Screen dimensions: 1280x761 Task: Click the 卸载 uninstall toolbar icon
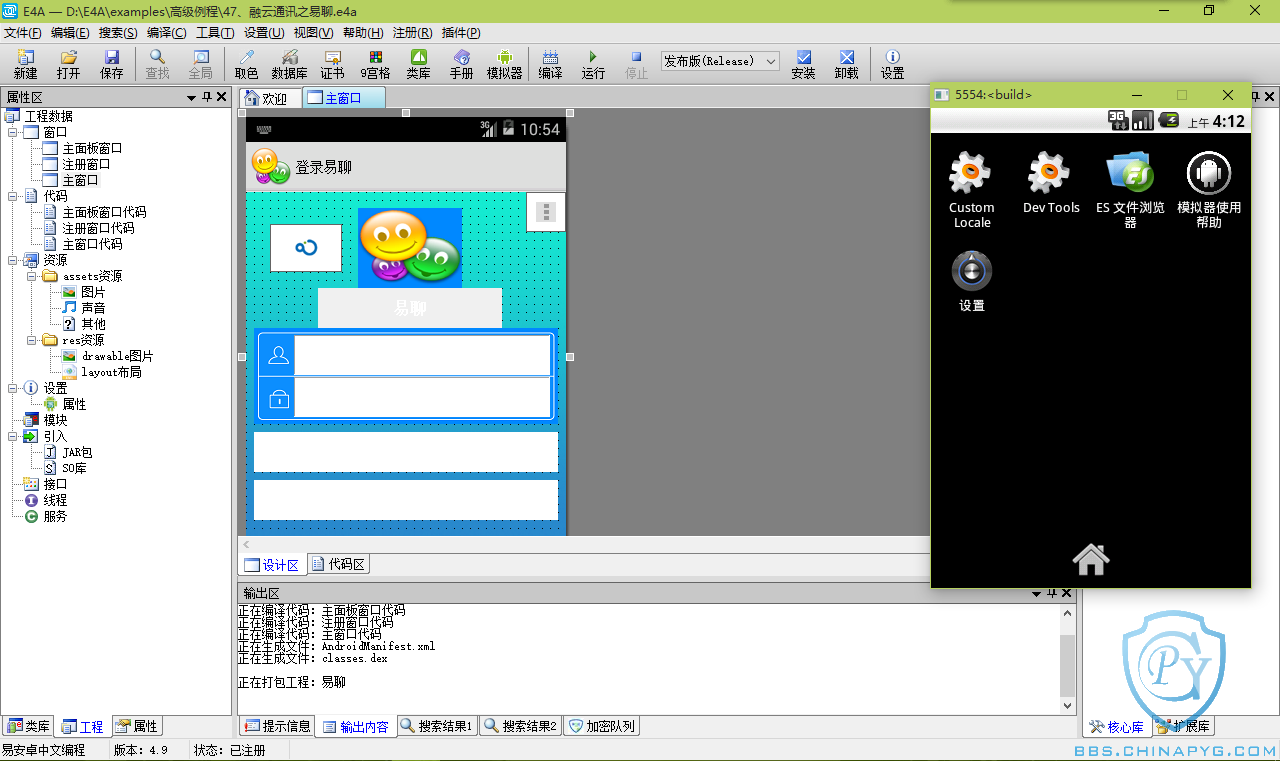pyautogui.click(x=847, y=64)
